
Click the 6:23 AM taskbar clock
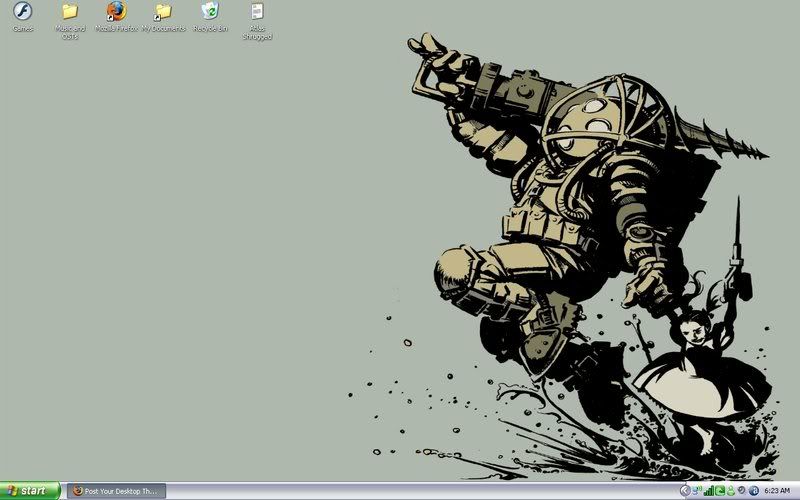click(777, 491)
